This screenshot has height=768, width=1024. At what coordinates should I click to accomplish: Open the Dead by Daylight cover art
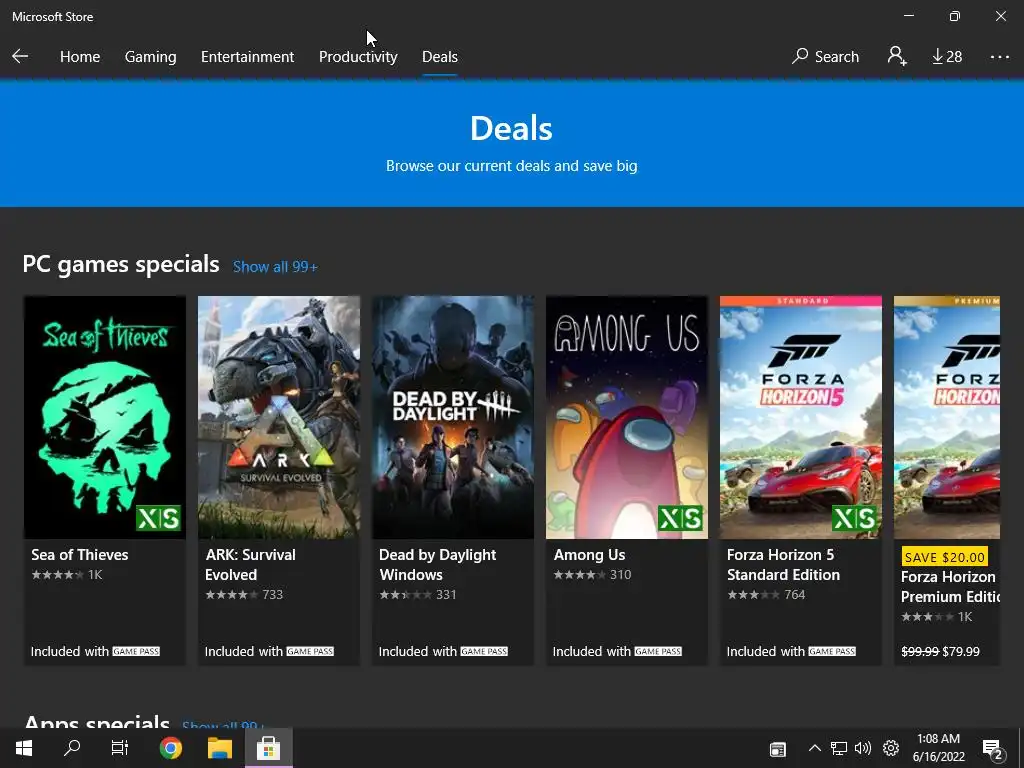453,417
